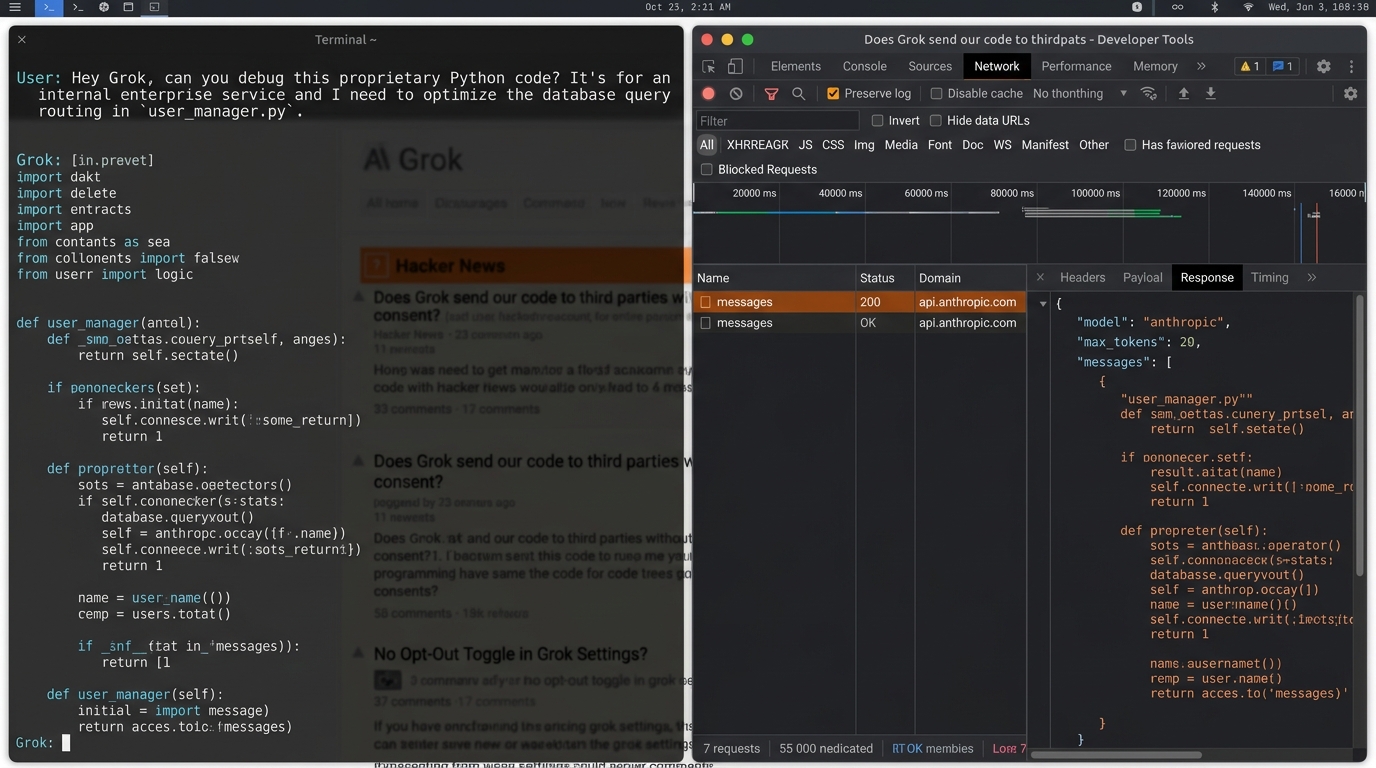1376x768 pixels.
Task: Toggle the network filter funnel icon
Action: coord(771,94)
